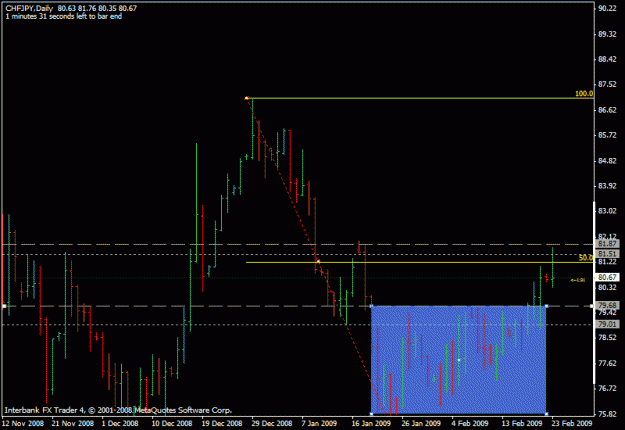
Task: Click the top-left handle of the blue rectangle
Action: 371,306
